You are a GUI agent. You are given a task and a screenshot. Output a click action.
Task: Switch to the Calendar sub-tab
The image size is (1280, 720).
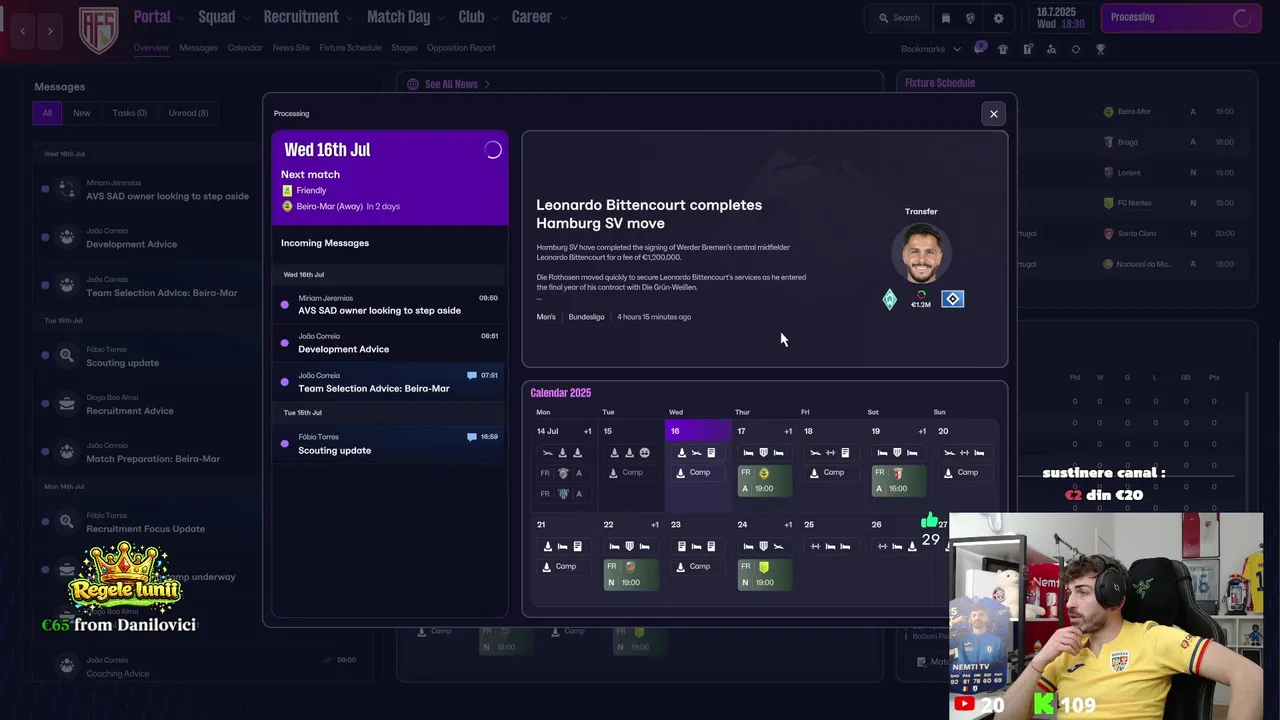(x=245, y=48)
